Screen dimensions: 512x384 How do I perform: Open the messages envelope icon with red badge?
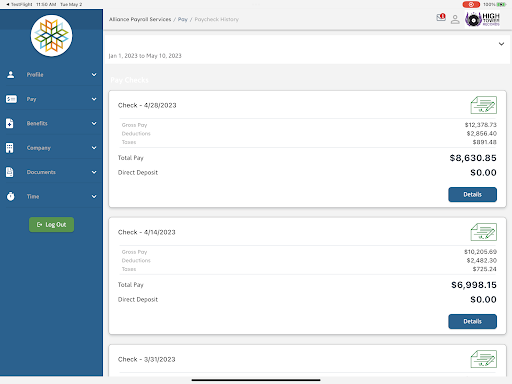click(441, 17)
